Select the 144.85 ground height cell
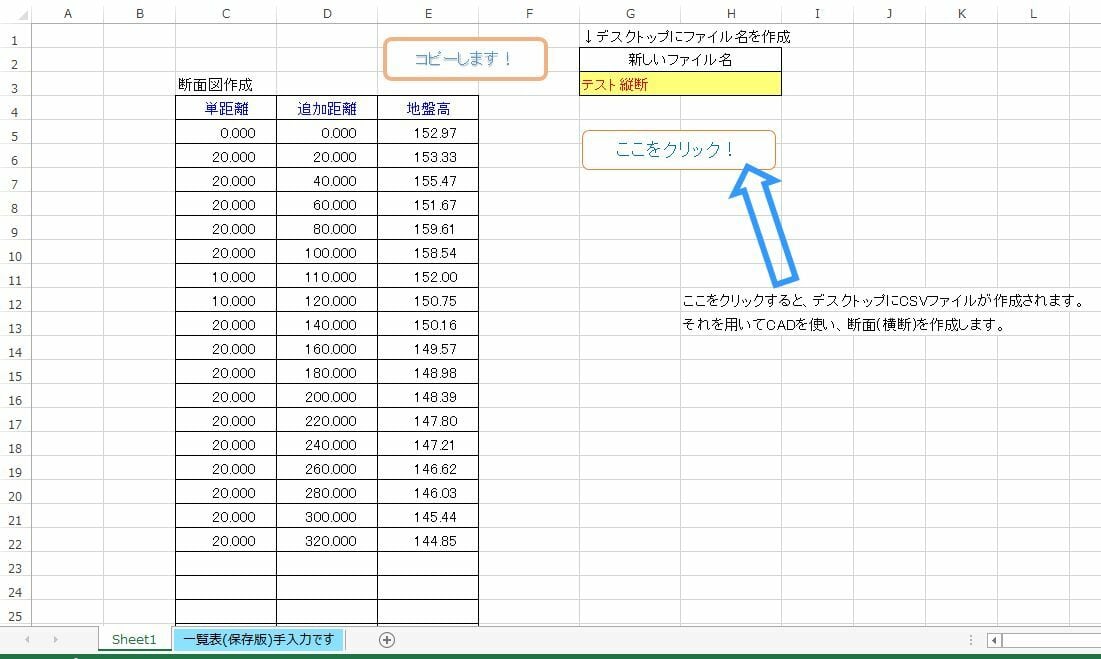The image size is (1101, 659). click(428, 540)
